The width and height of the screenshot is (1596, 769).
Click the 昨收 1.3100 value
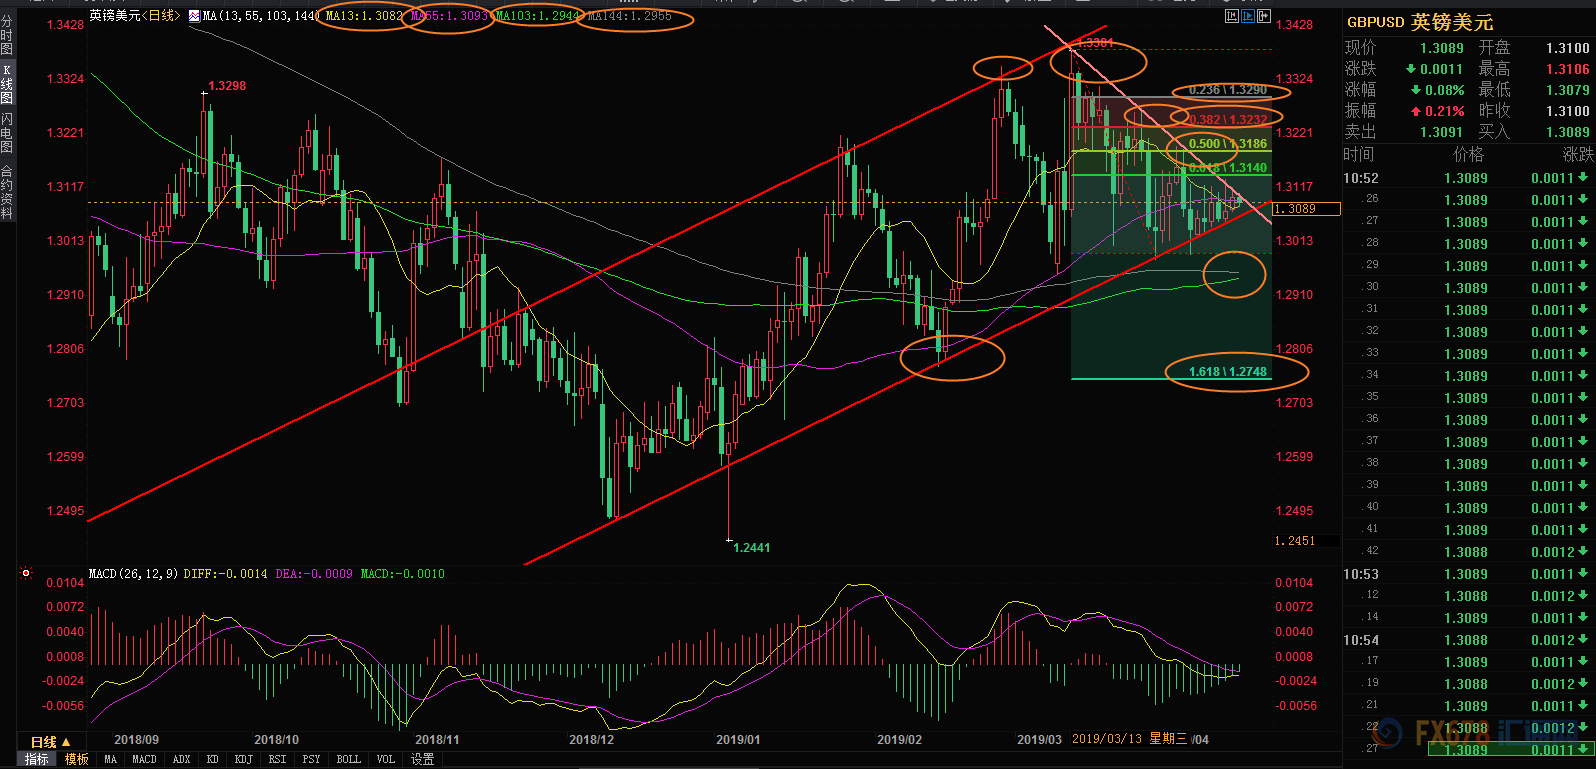tap(1567, 111)
